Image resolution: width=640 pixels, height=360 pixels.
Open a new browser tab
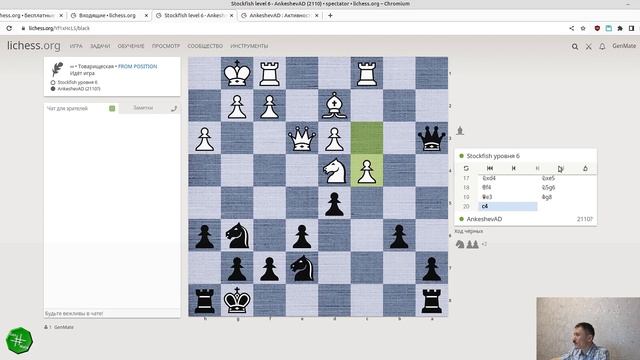coord(330,15)
